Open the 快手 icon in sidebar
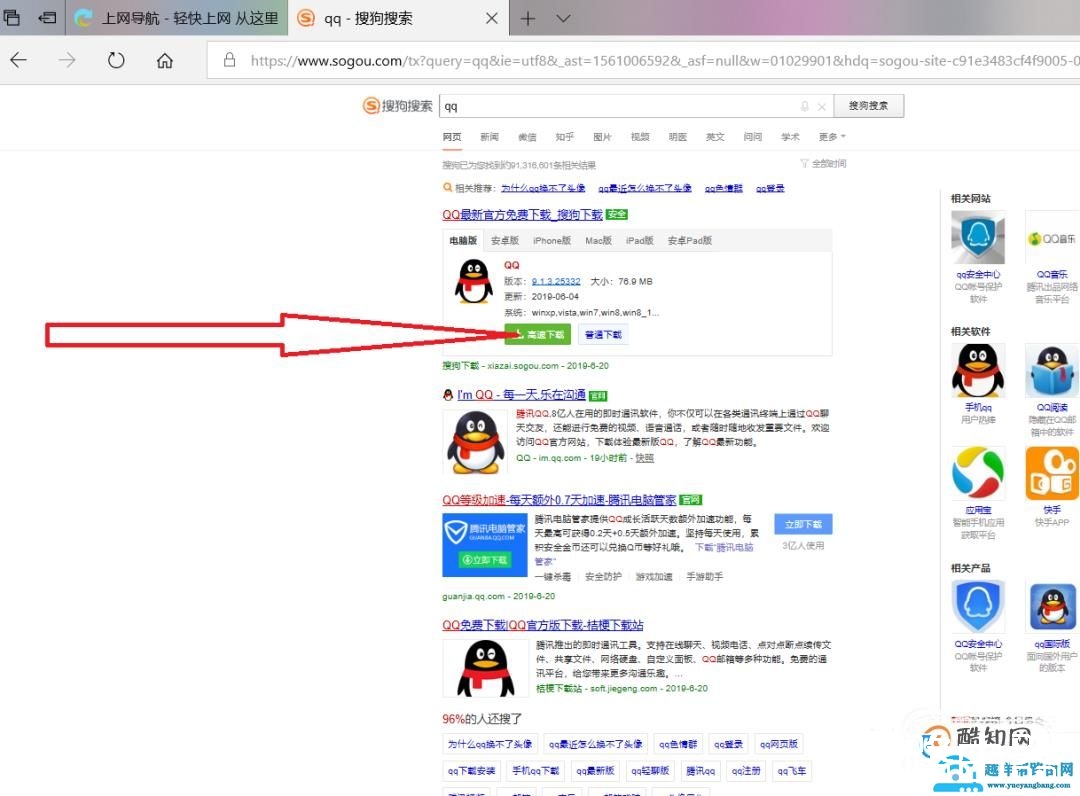This screenshot has width=1080, height=796. (1052, 473)
